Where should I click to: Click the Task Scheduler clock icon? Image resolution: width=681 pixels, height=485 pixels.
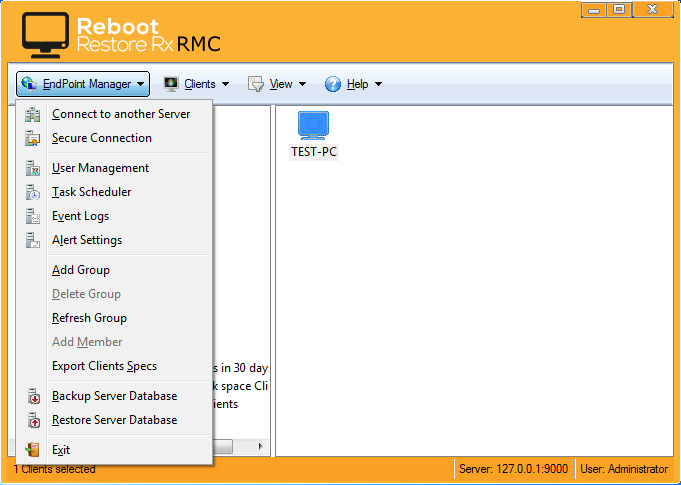tap(33, 192)
